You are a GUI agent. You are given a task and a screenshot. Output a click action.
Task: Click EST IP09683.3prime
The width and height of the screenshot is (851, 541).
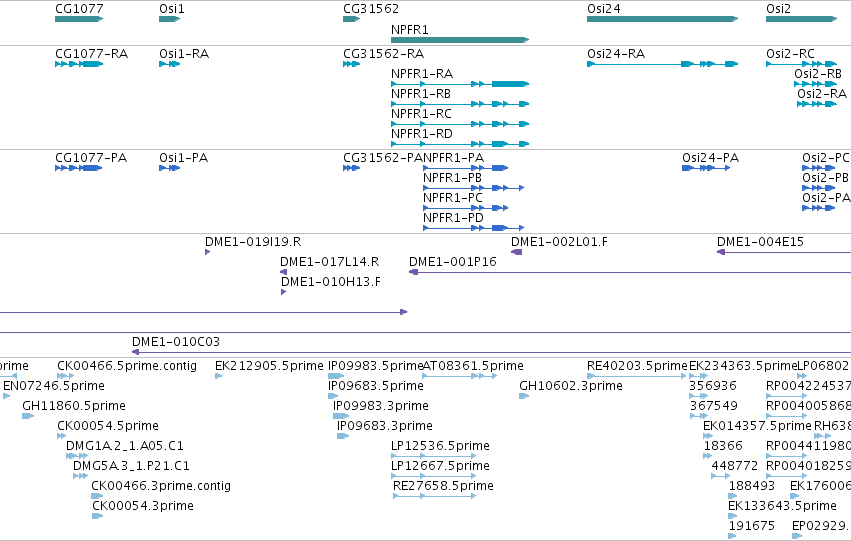(342, 436)
